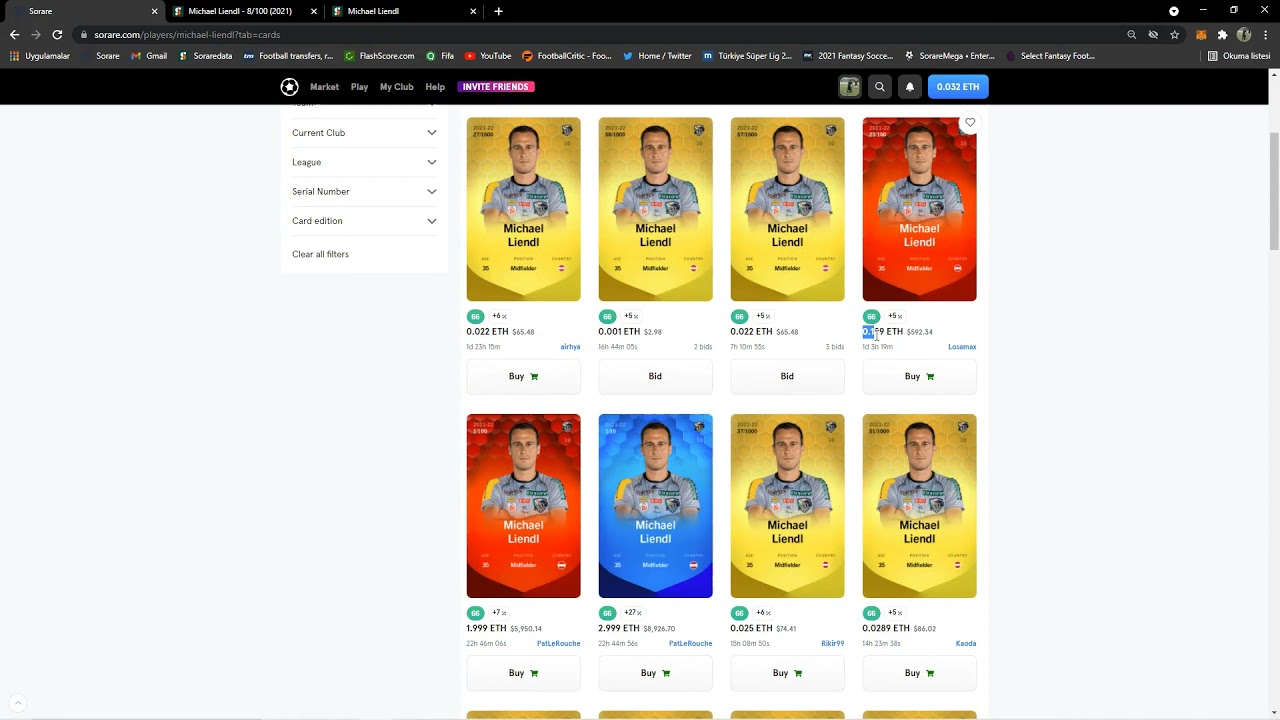Go back with the browser back arrow

(14, 34)
